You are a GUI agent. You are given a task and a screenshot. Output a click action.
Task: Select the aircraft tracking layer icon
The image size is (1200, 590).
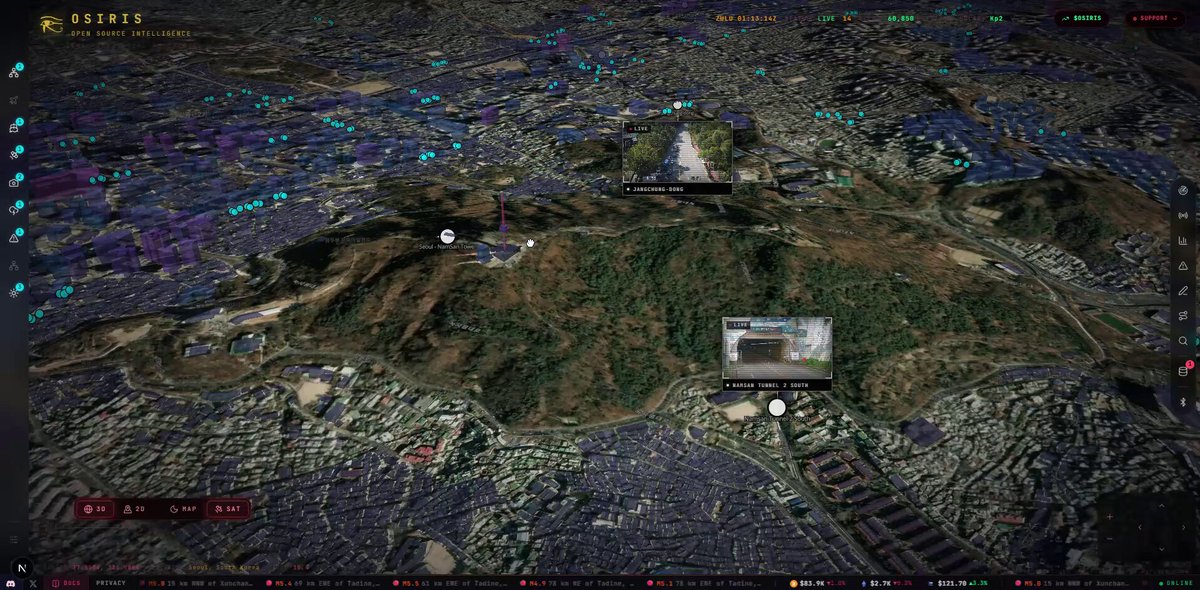click(14, 100)
